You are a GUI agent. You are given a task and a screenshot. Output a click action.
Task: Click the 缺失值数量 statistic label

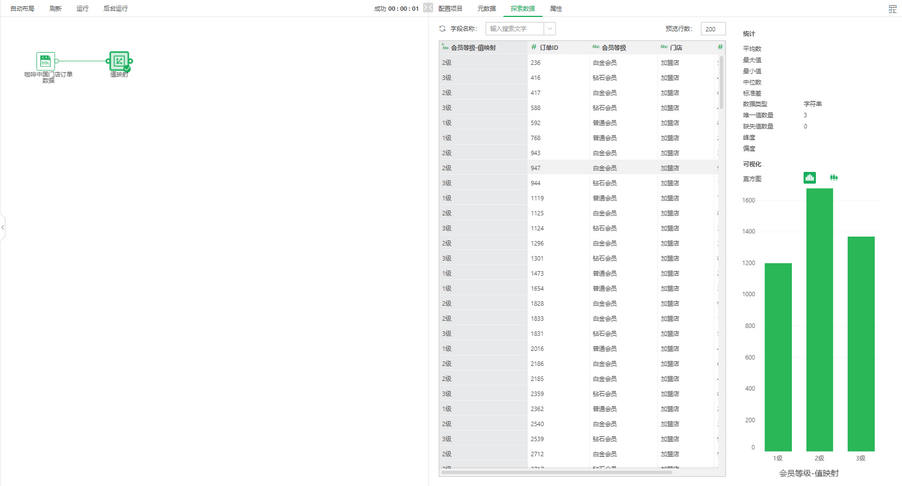pos(758,126)
